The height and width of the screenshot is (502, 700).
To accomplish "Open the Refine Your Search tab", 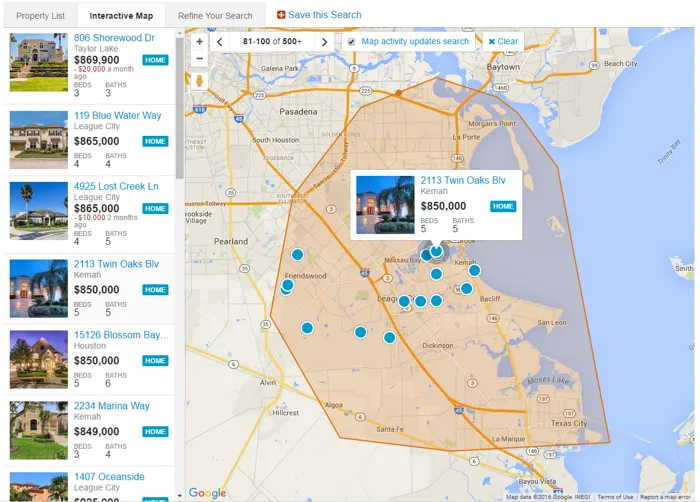I will tap(215, 16).
